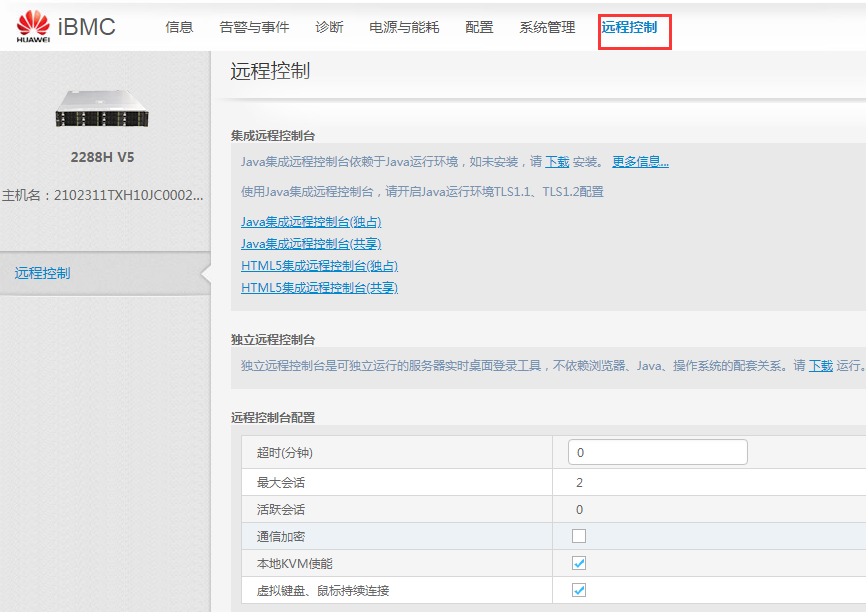Launch HTML5集成远程控制台(共享)
866x612 pixels.
click(x=319, y=288)
